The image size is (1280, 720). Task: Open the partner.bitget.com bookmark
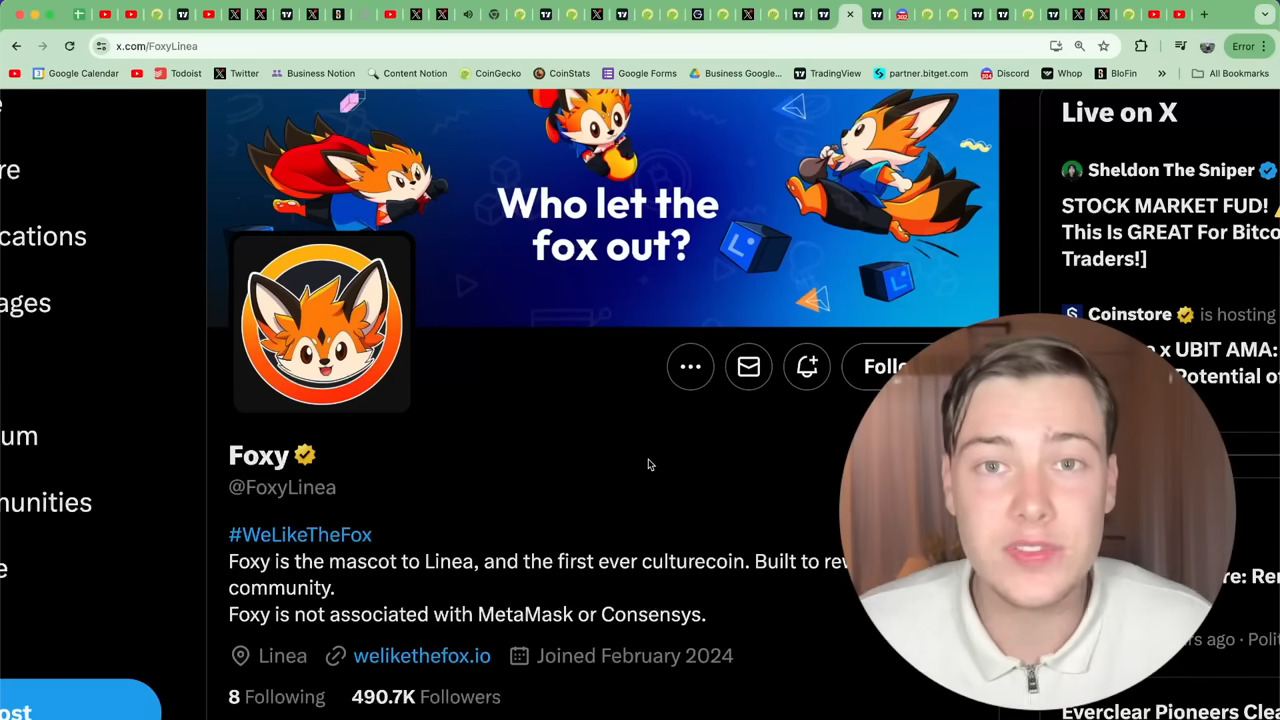click(920, 73)
